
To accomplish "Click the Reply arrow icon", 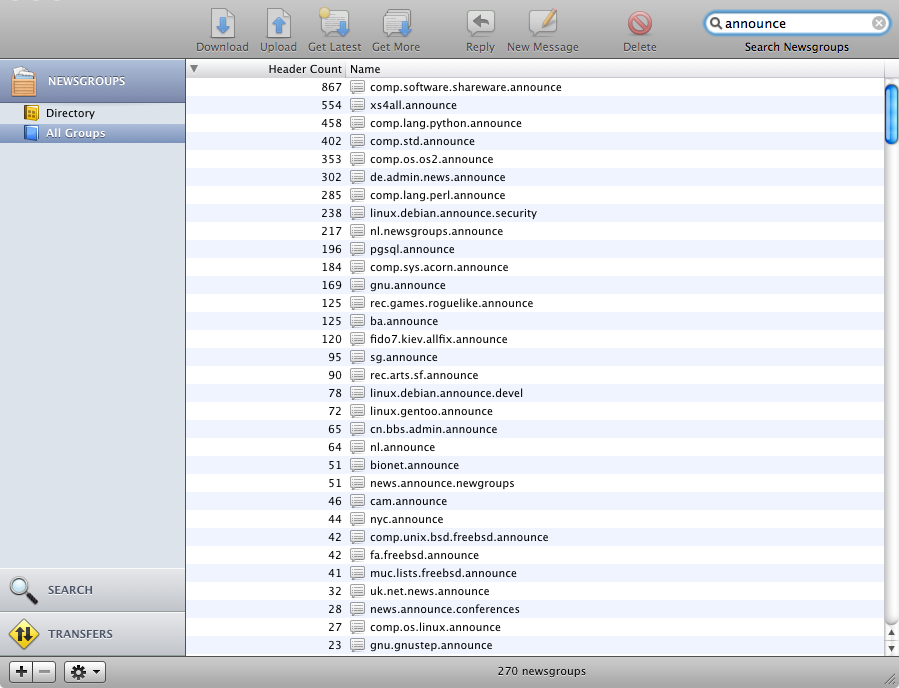I will click(480, 24).
